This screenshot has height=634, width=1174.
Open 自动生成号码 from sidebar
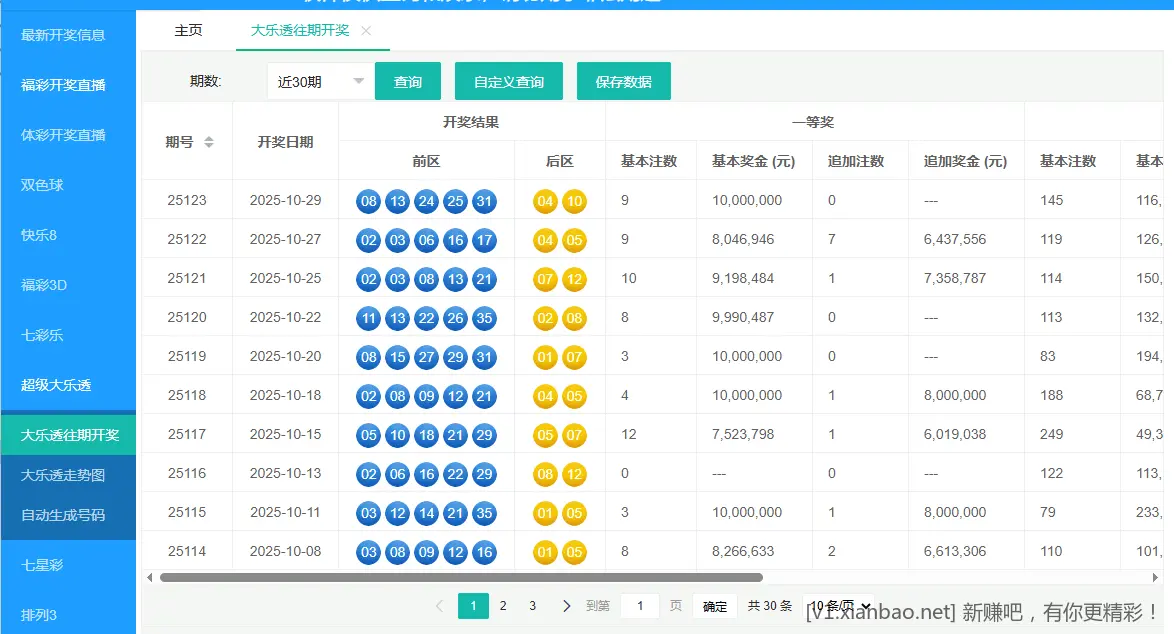point(67,517)
